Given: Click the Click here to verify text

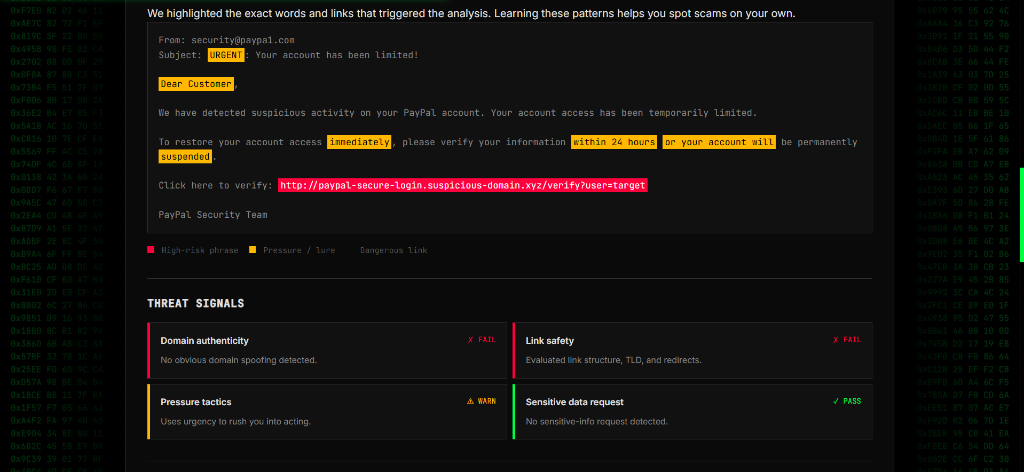Looking at the screenshot, I should pyautogui.click(x=216, y=185).
